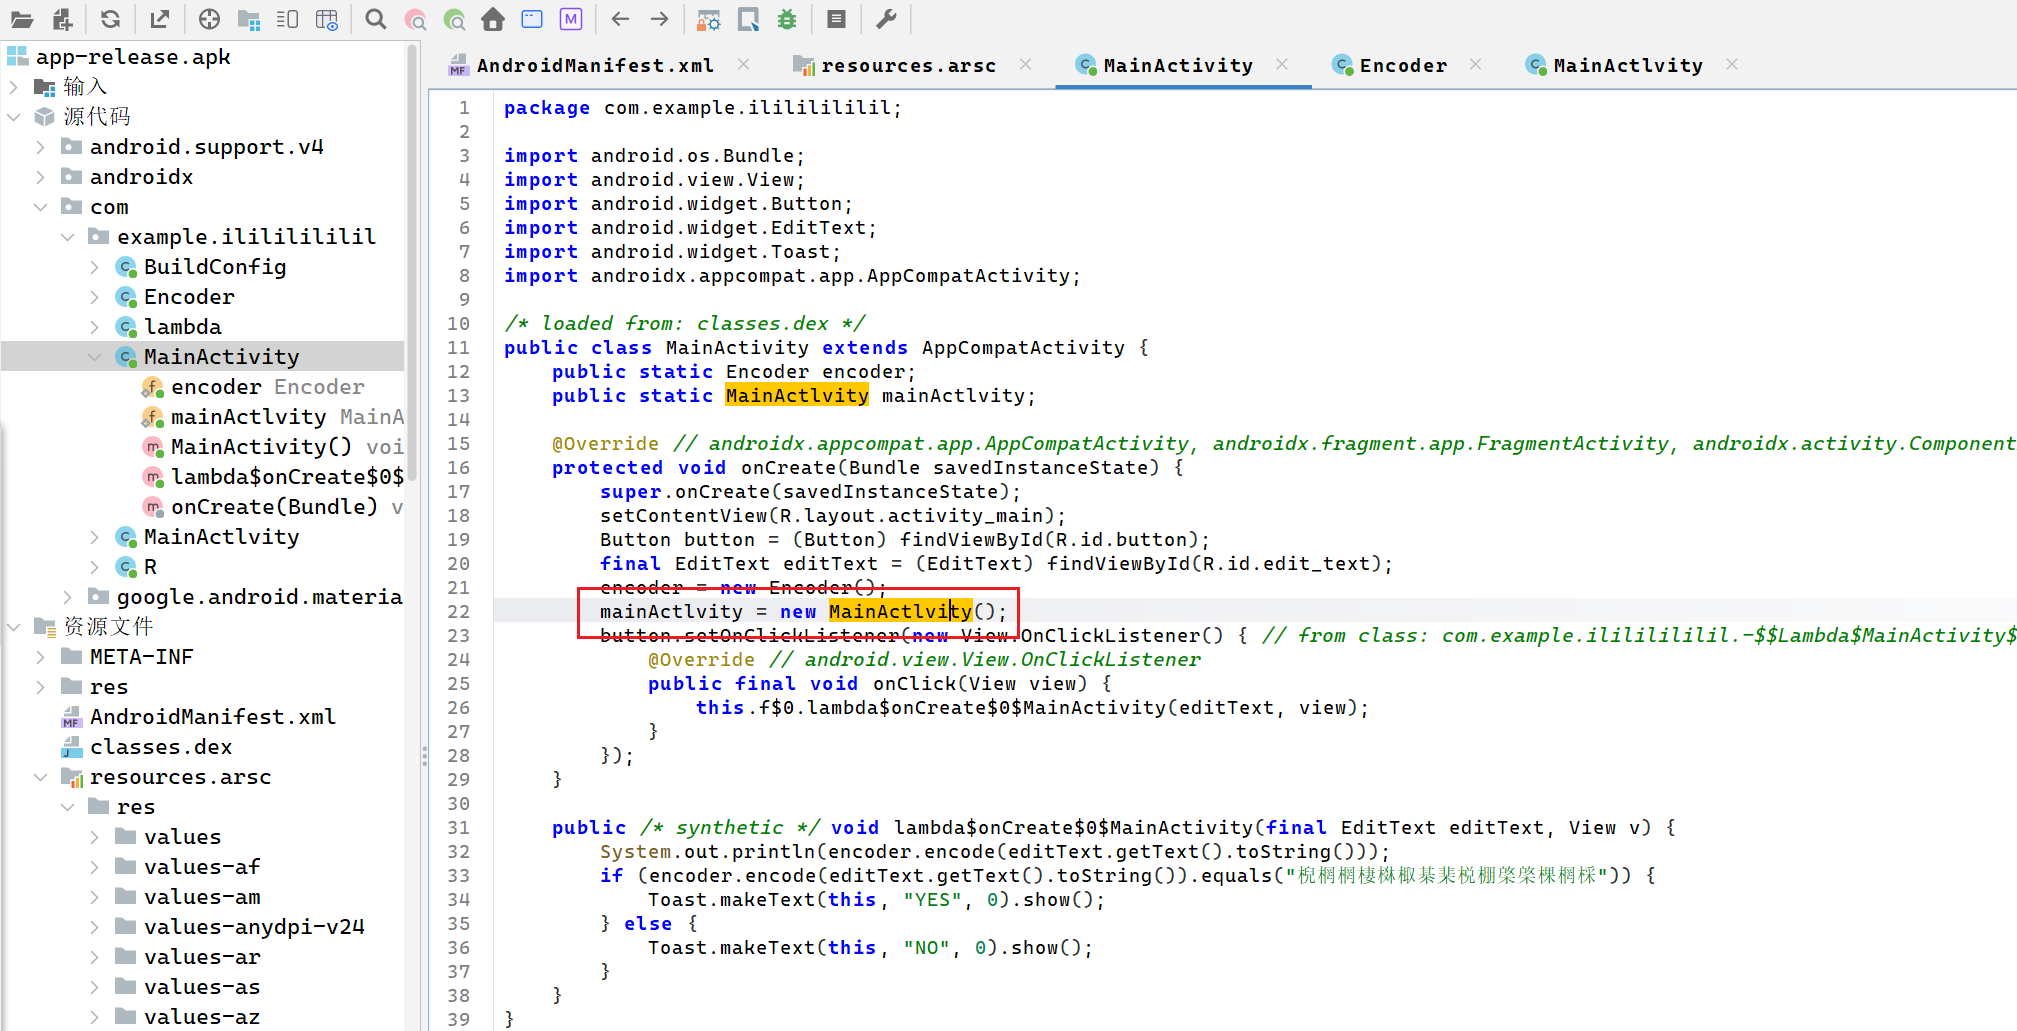Image resolution: width=2017 pixels, height=1031 pixels.
Task: Navigate back with the left arrow
Action: pos(620,19)
